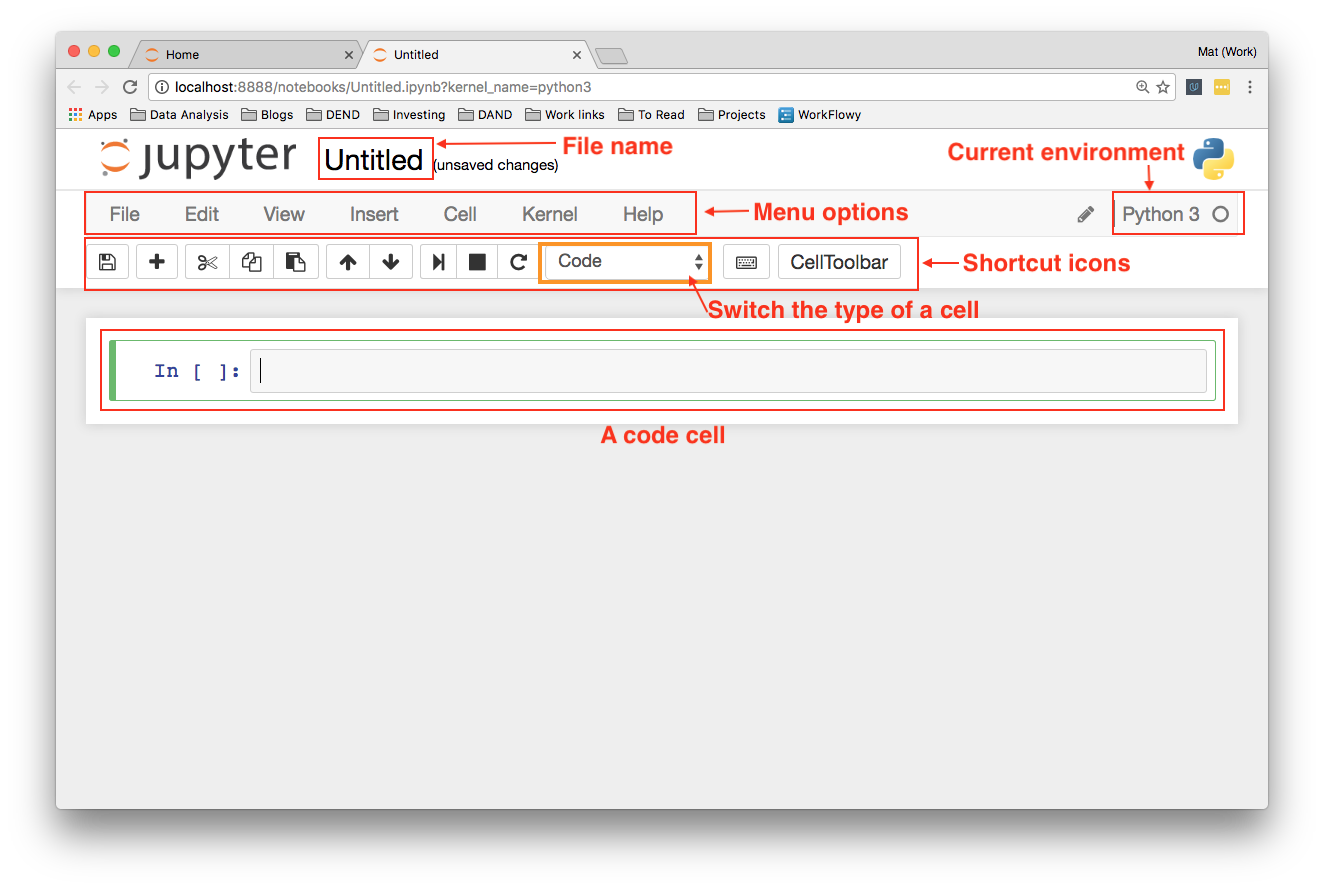Screen dimensions: 1324x889
Task: Click the save notebook floppy disk icon
Action: (x=107, y=262)
